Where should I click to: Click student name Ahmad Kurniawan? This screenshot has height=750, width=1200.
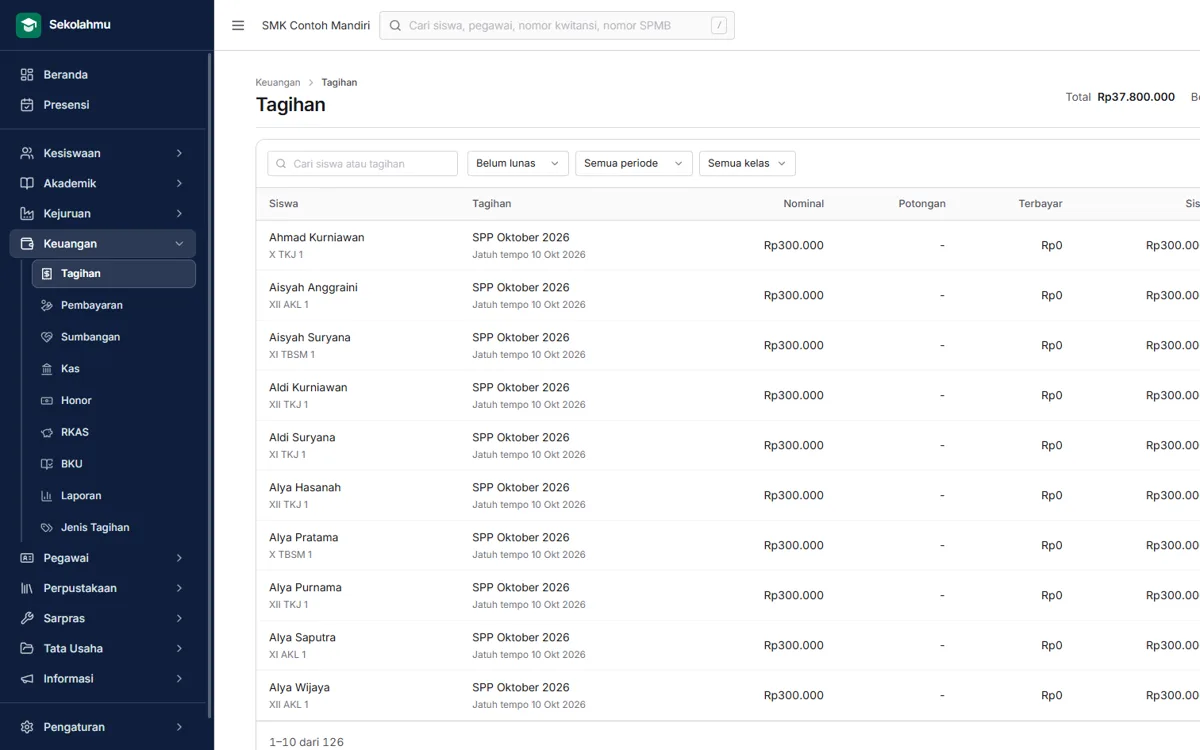pos(317,238)
